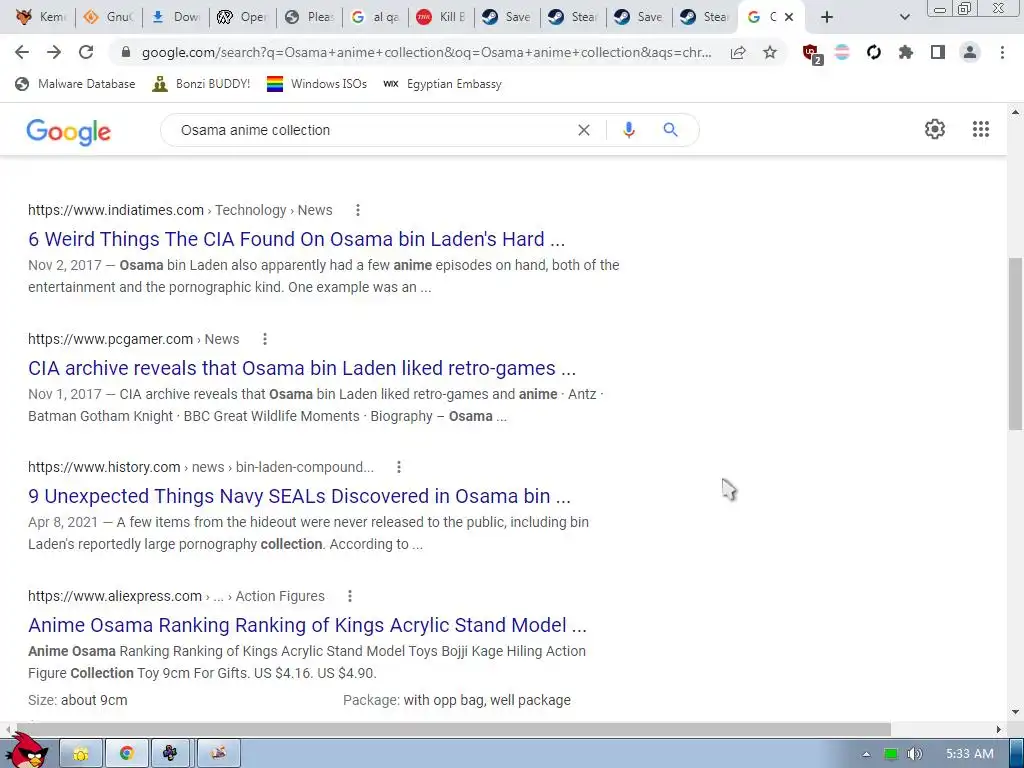Open the Google apps grid
The width and height of the screenshot is (1024, 768).
click(980, 129)
